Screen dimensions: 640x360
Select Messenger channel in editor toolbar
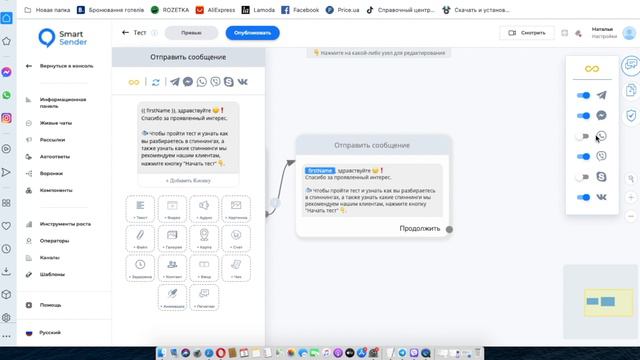pyautogui.click(x=188, y=82)
